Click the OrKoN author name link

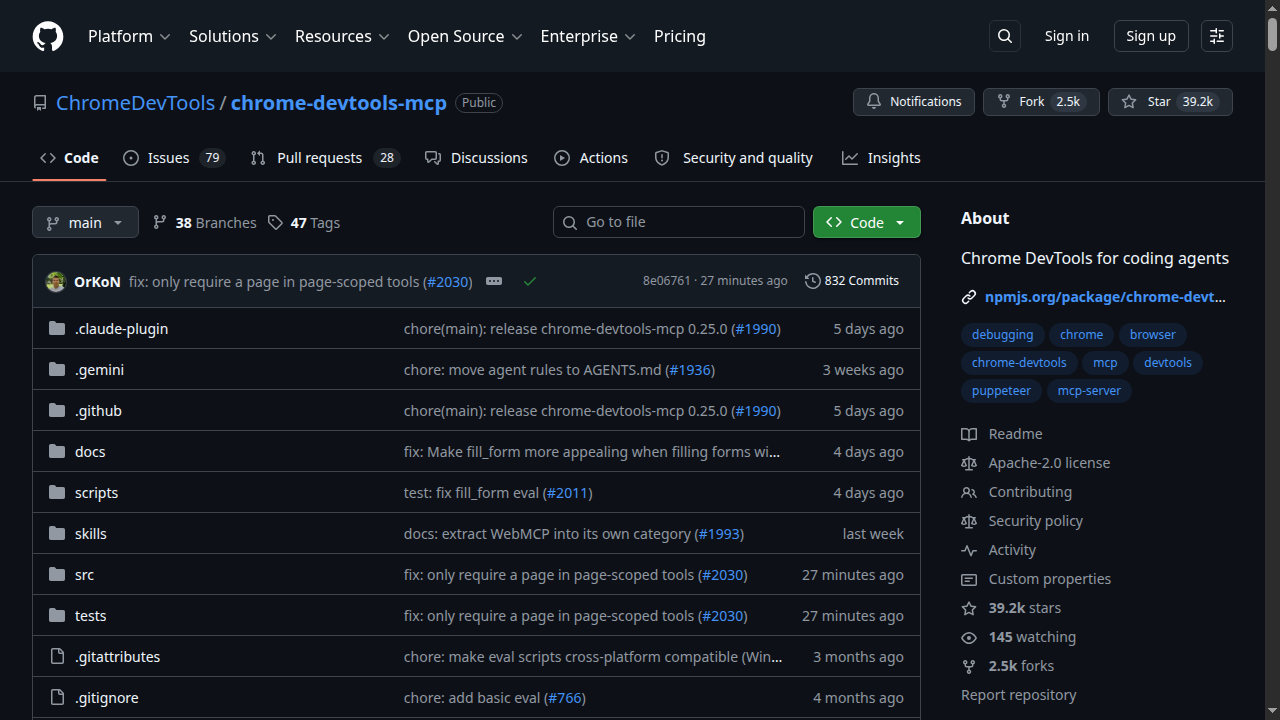click(x=97, y=282)
